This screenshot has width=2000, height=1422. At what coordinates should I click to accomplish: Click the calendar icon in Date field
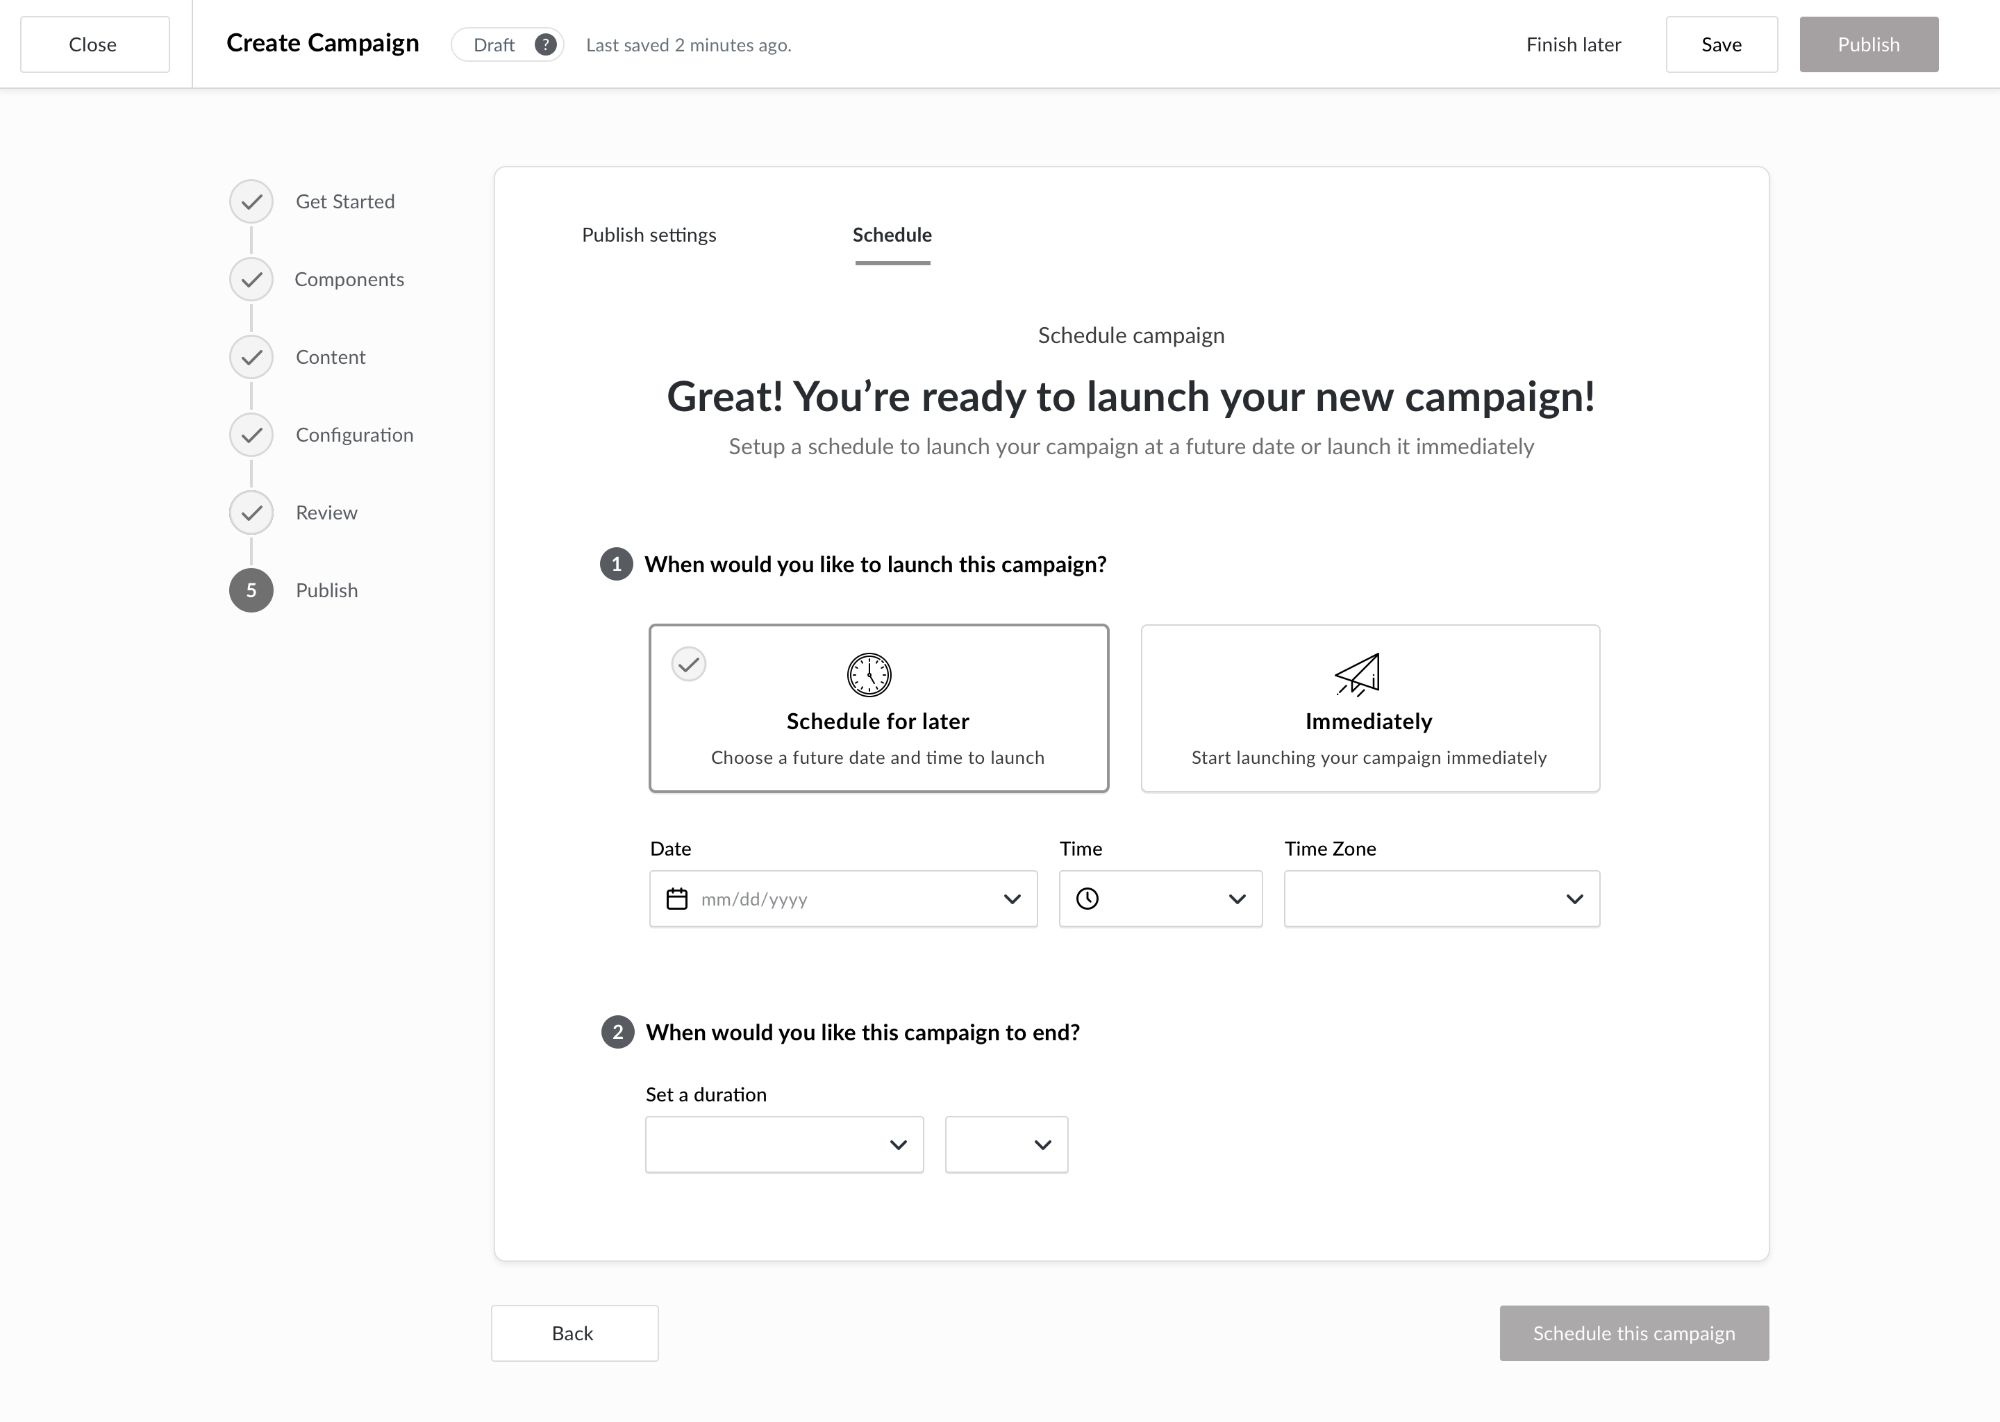[677, 899]
